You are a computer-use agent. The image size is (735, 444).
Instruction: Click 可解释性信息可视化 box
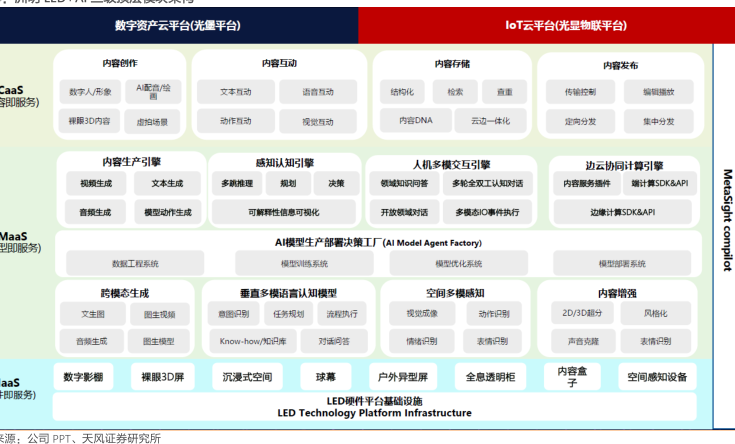tap(283, 212)
